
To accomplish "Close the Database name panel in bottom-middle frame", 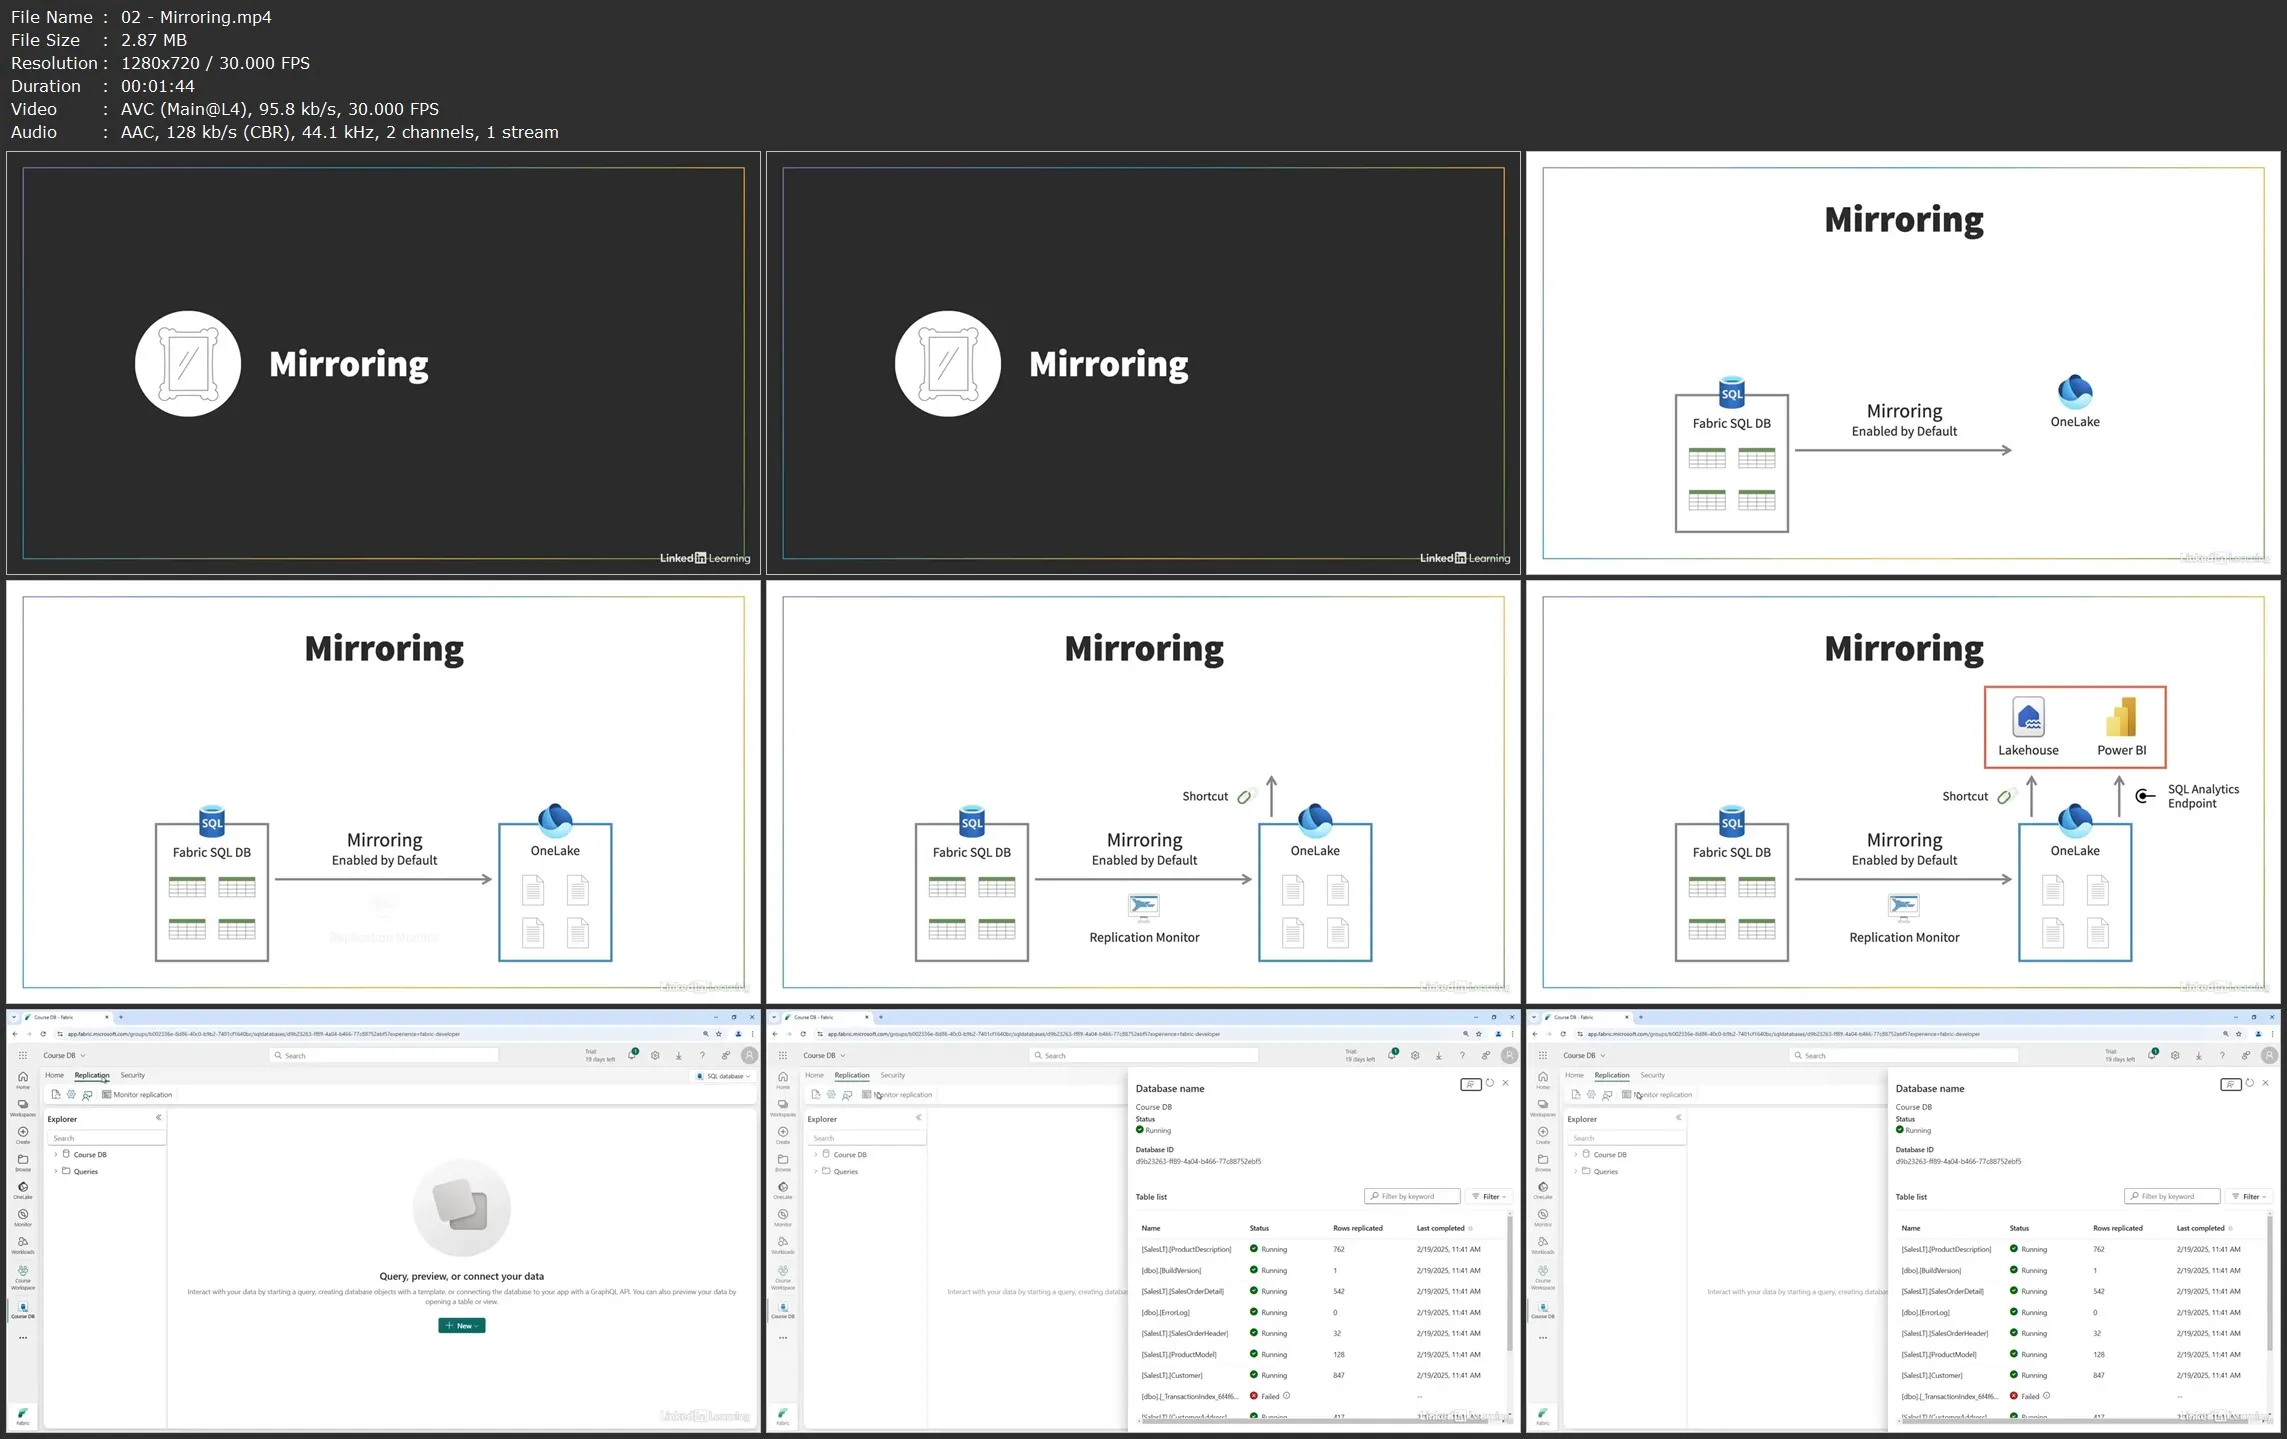I will (x=1506, y=1083).
